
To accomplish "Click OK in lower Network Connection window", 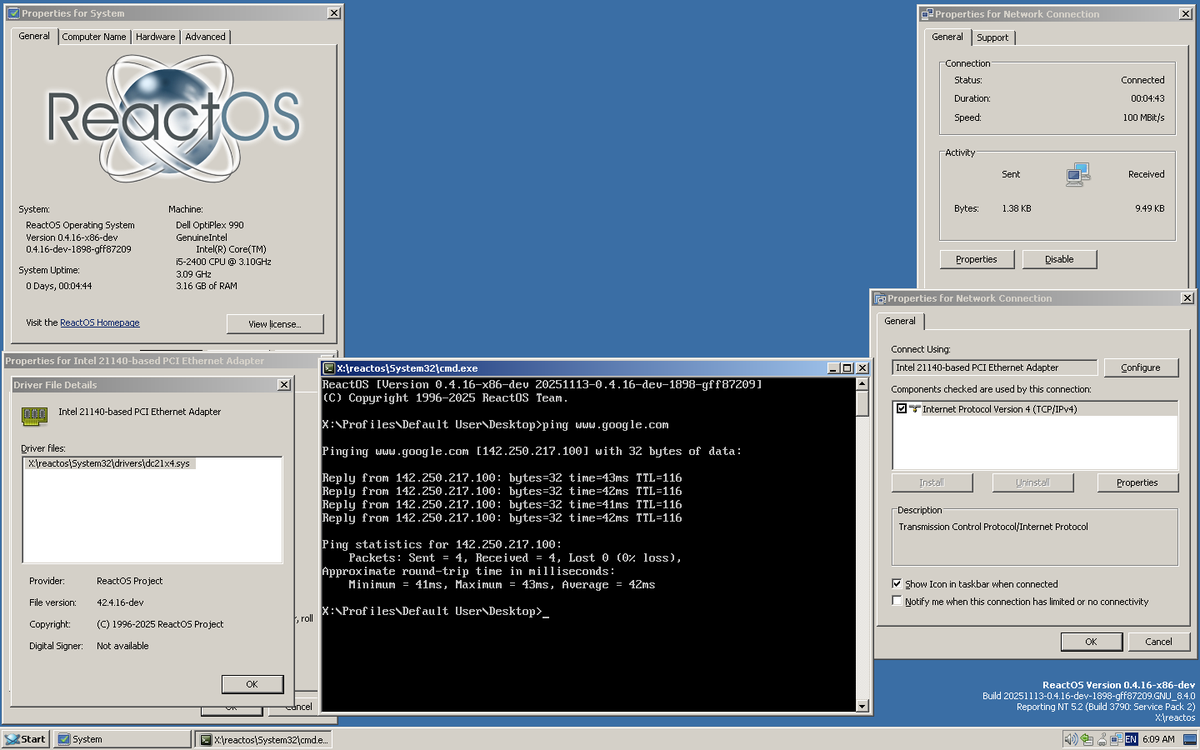I will click(x=1091, y=642).
